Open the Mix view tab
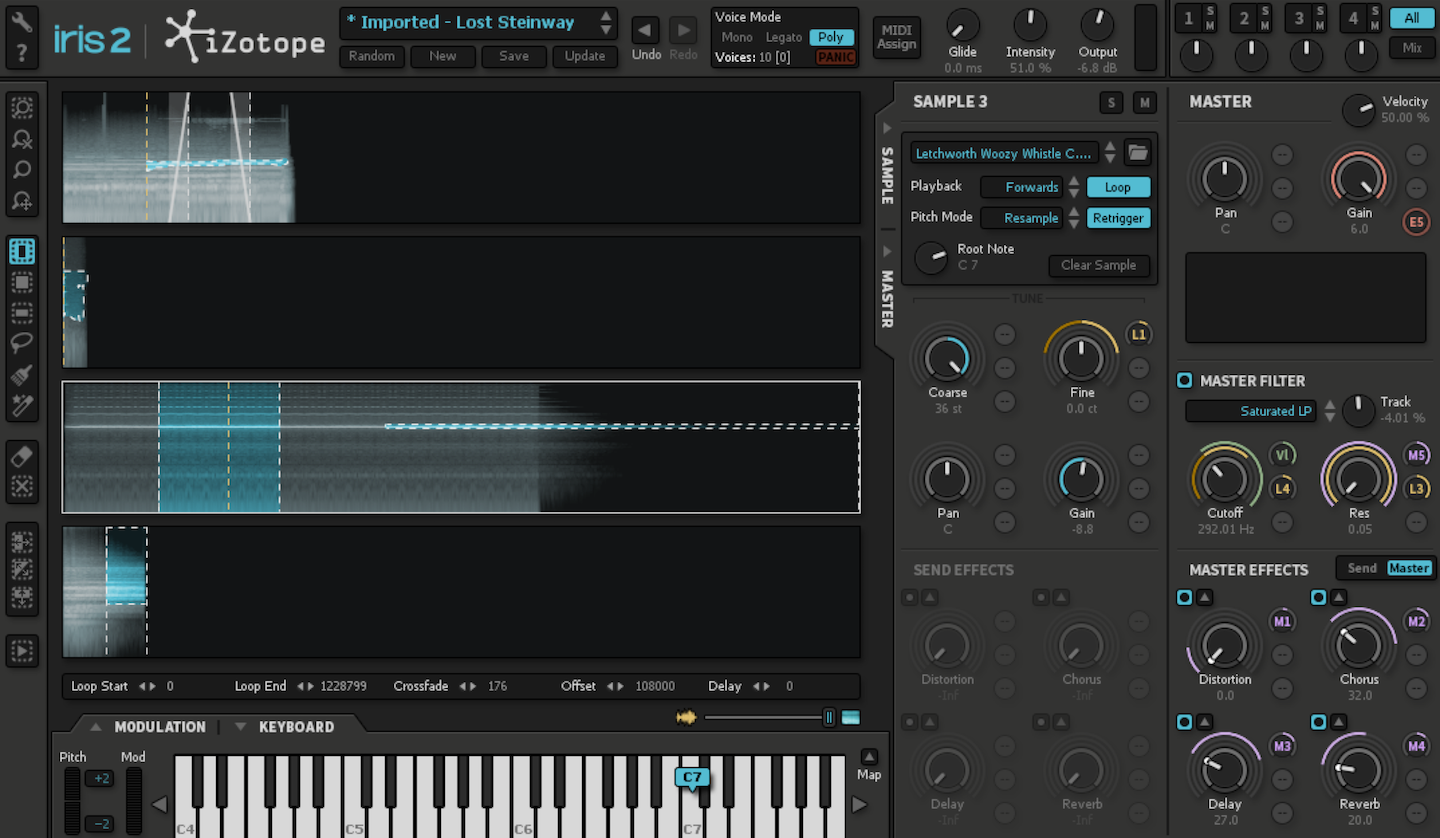 coord(1412,48)
